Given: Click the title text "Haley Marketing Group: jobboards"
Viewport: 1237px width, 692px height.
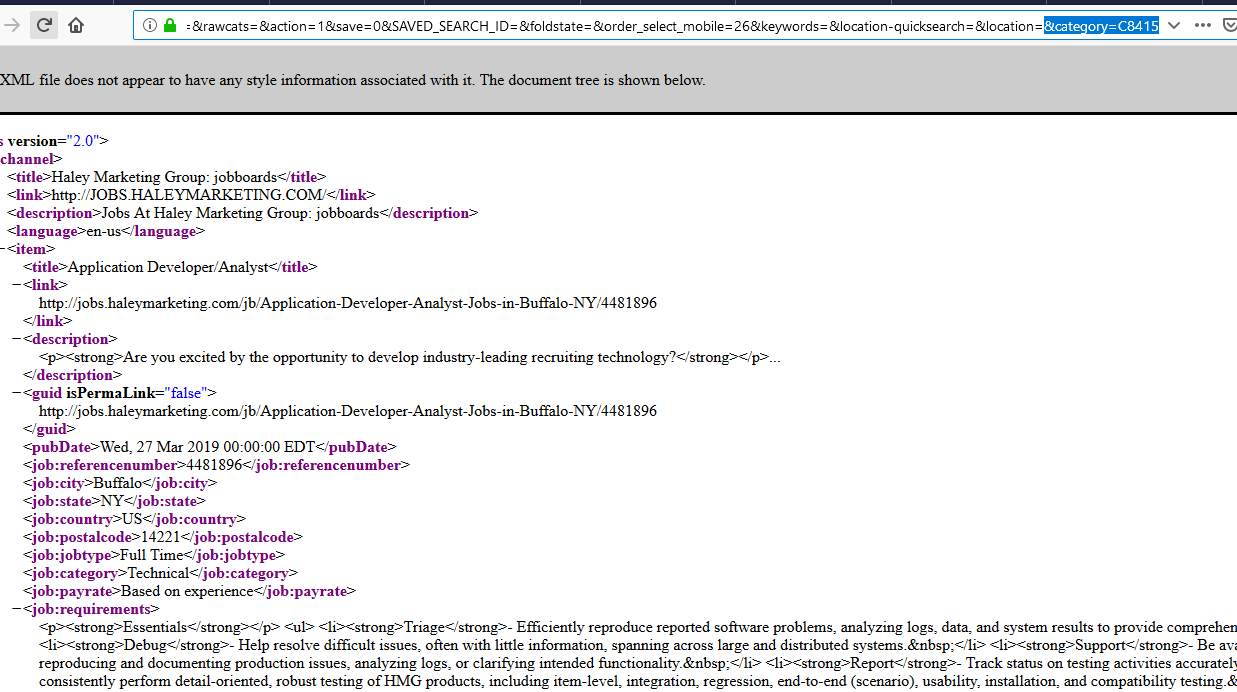Looking at the screenshot, I should (x=166, y=177).
